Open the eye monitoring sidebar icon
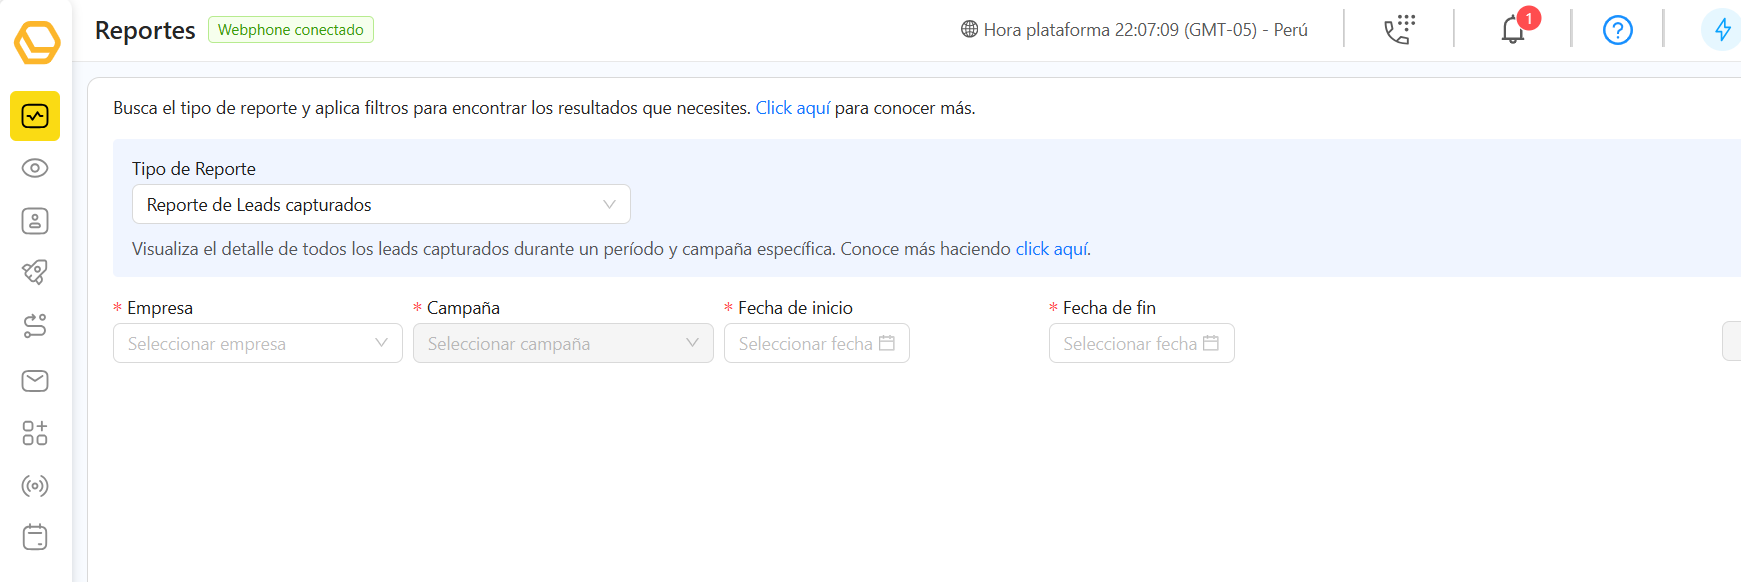Viewport: 1741px width, 582px height. click(x=35, y=168)
